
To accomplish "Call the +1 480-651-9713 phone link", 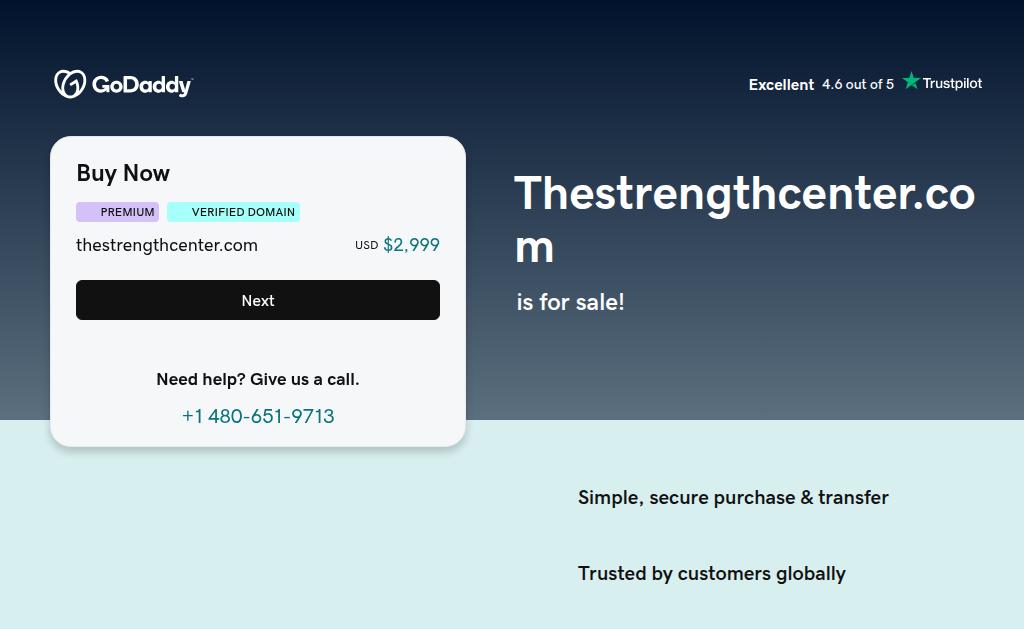I will pyautogui.click(x=258, y=416).
